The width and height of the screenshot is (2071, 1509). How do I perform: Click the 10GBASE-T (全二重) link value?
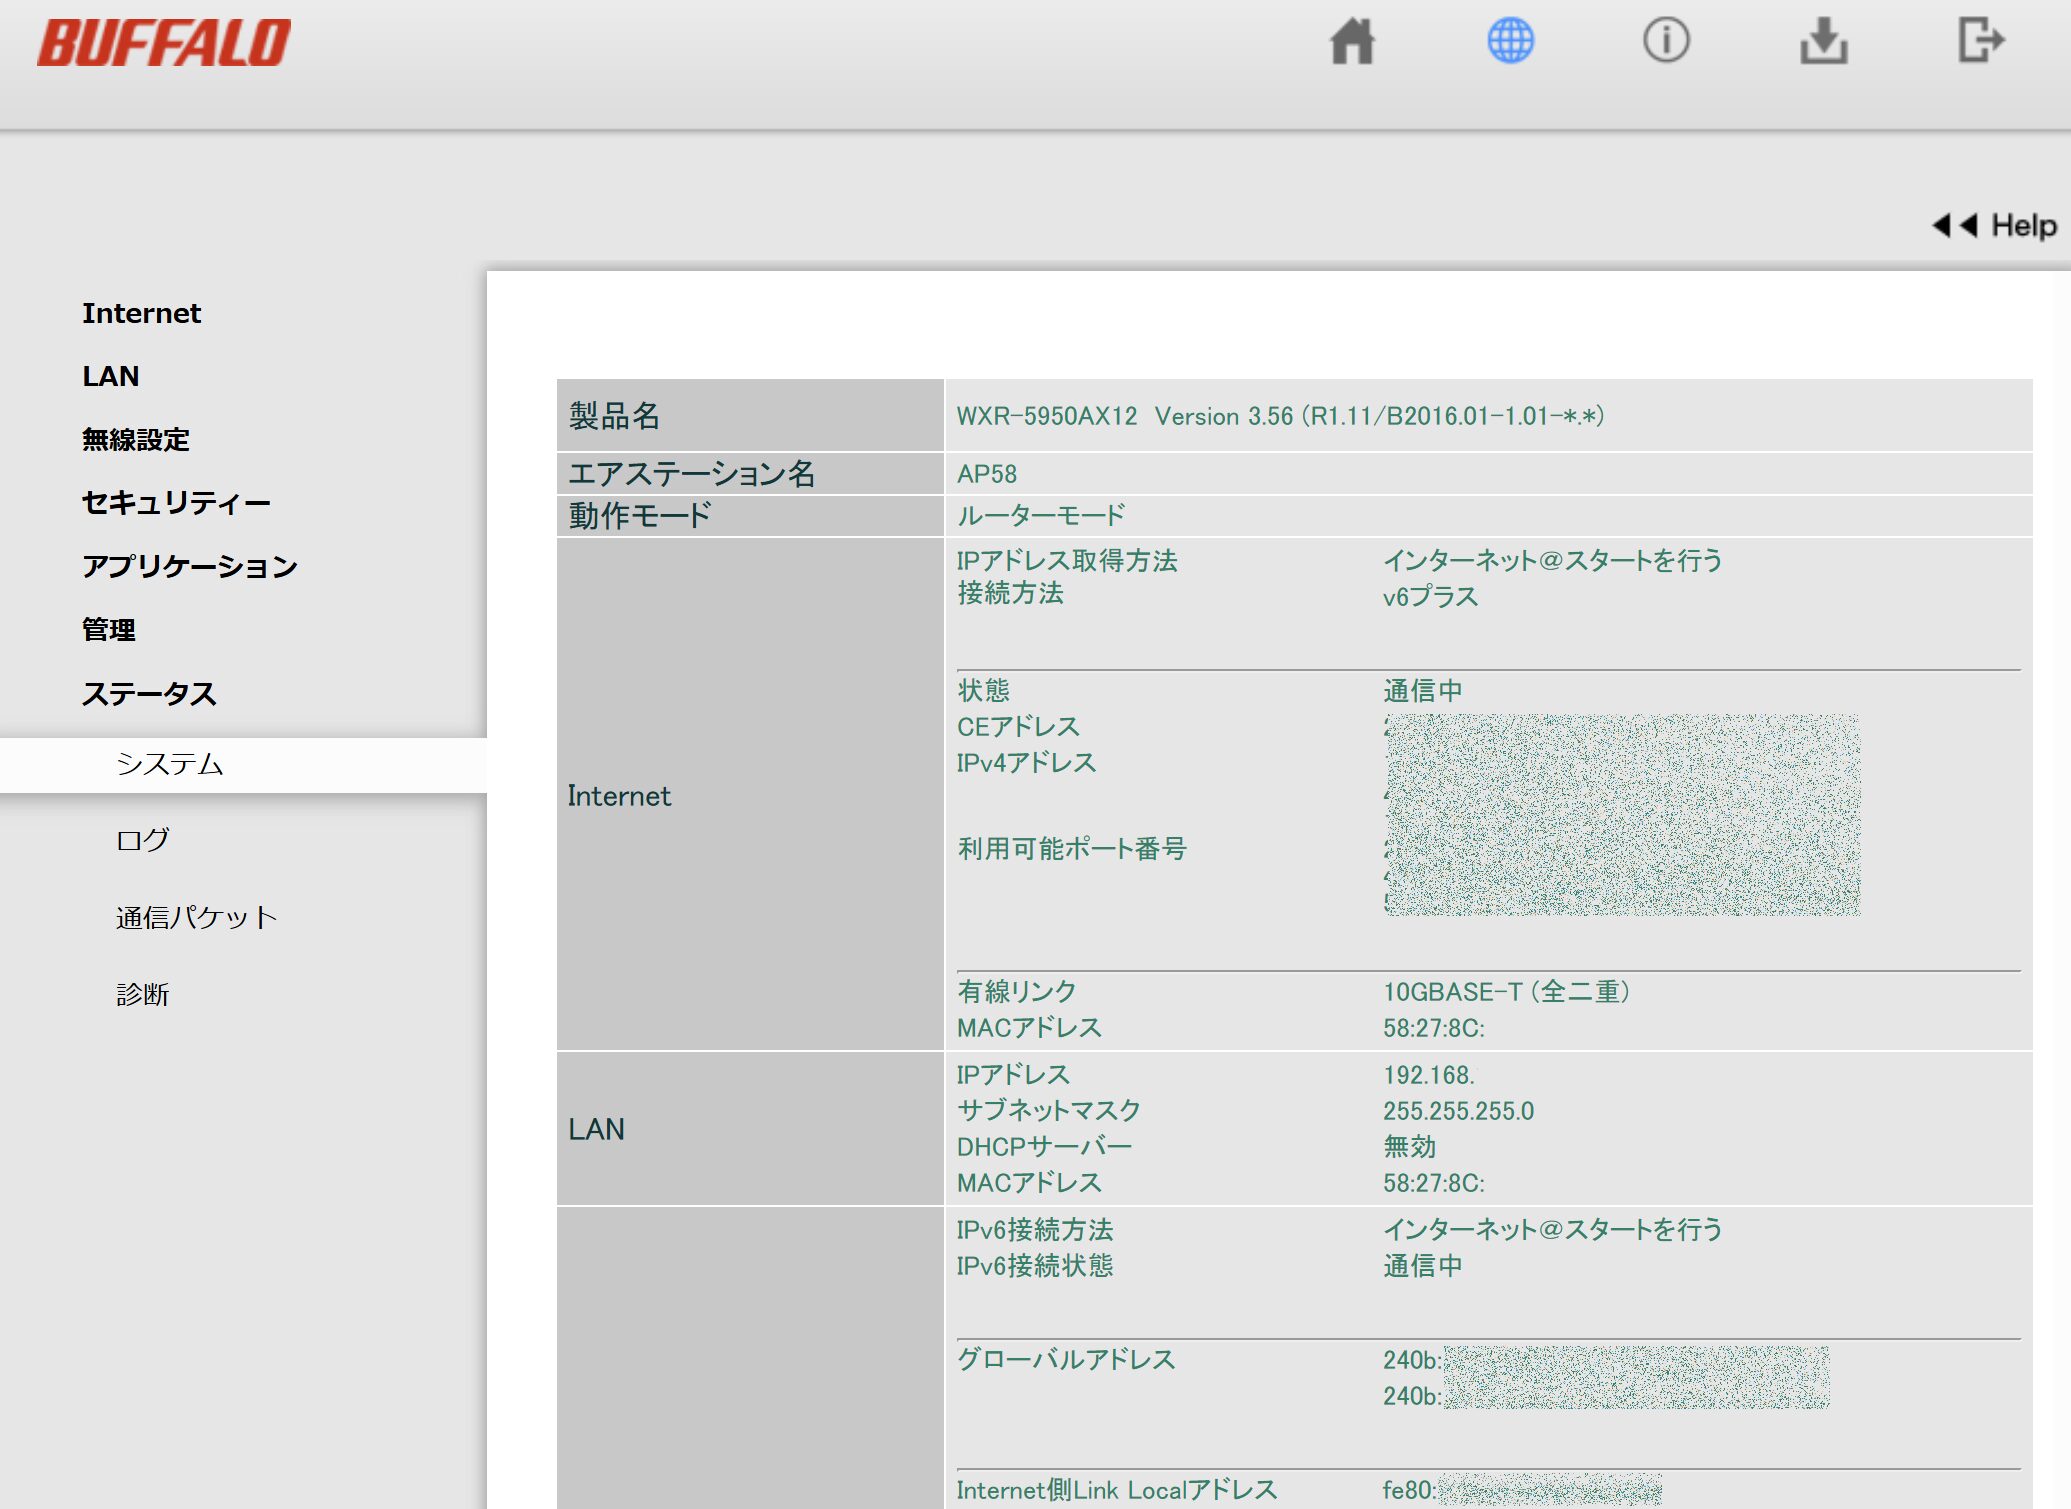1506,992
